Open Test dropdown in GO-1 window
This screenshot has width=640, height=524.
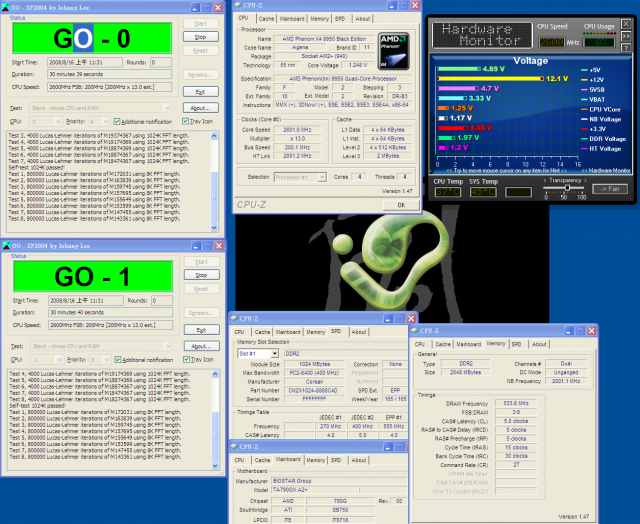(168, 346)
